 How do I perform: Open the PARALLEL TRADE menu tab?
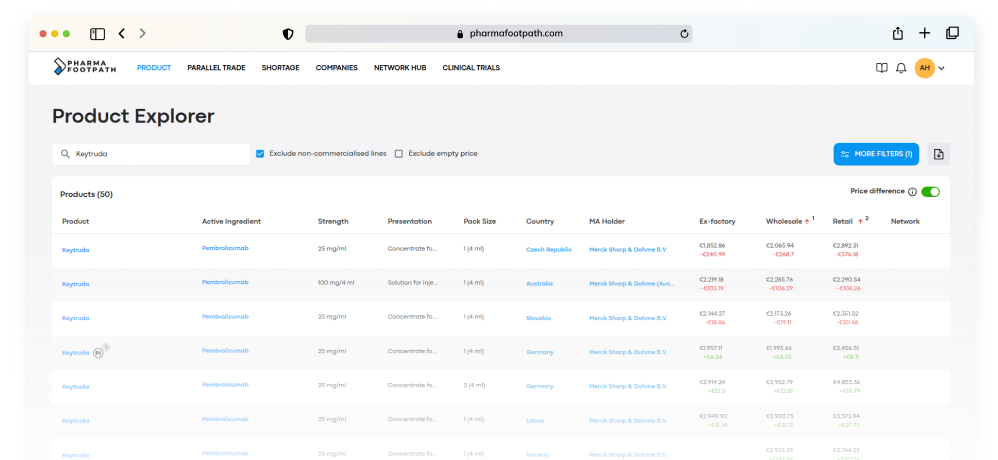[x=216, y=67]
